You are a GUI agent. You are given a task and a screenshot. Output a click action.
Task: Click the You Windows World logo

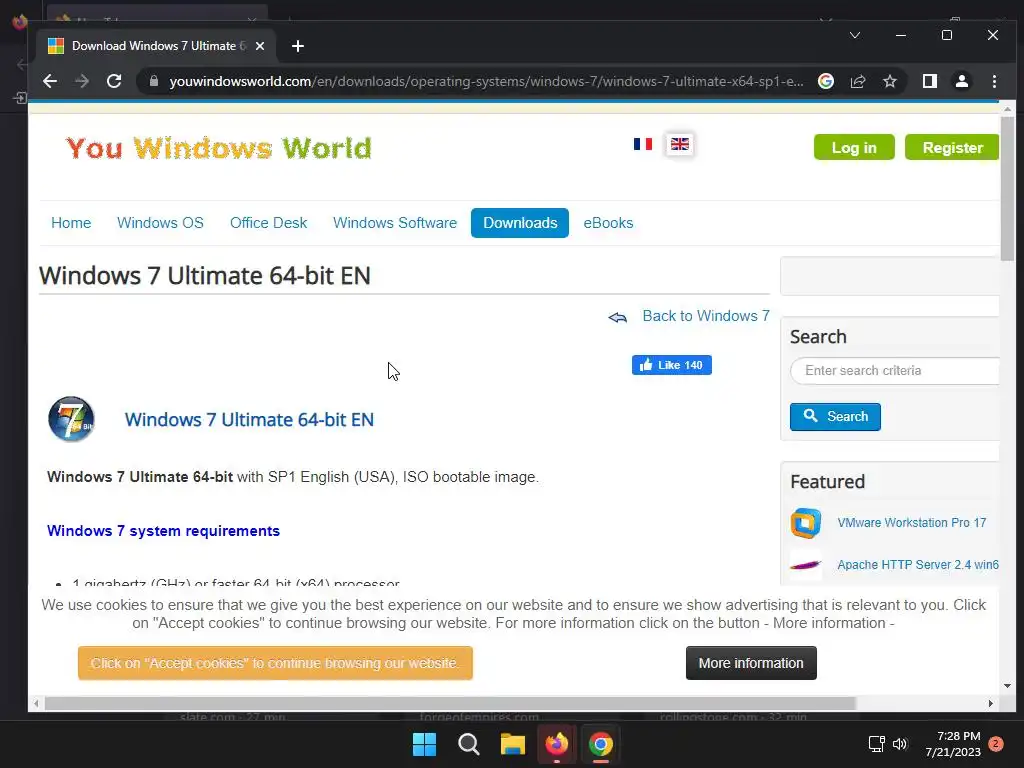(219, 148)
